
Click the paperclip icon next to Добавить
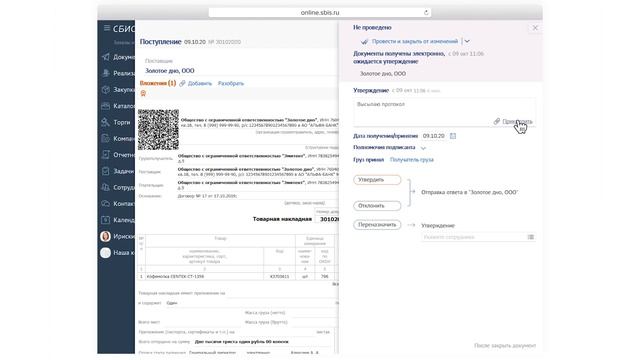click(x=182, y=83)
